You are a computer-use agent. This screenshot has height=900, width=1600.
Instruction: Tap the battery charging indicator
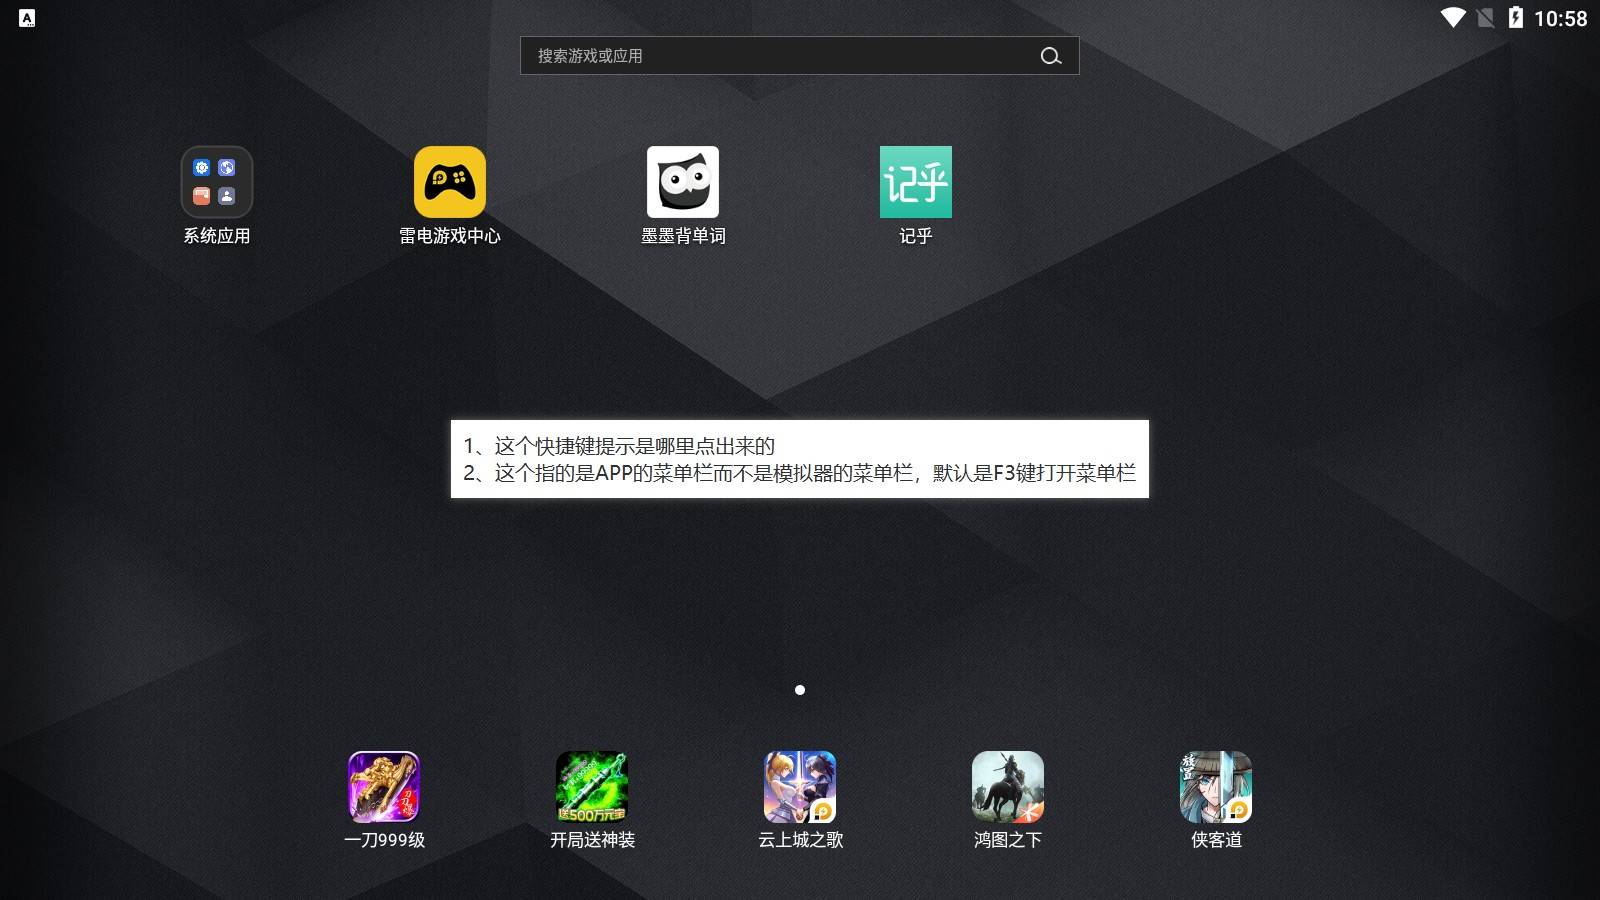(1516, 18)
